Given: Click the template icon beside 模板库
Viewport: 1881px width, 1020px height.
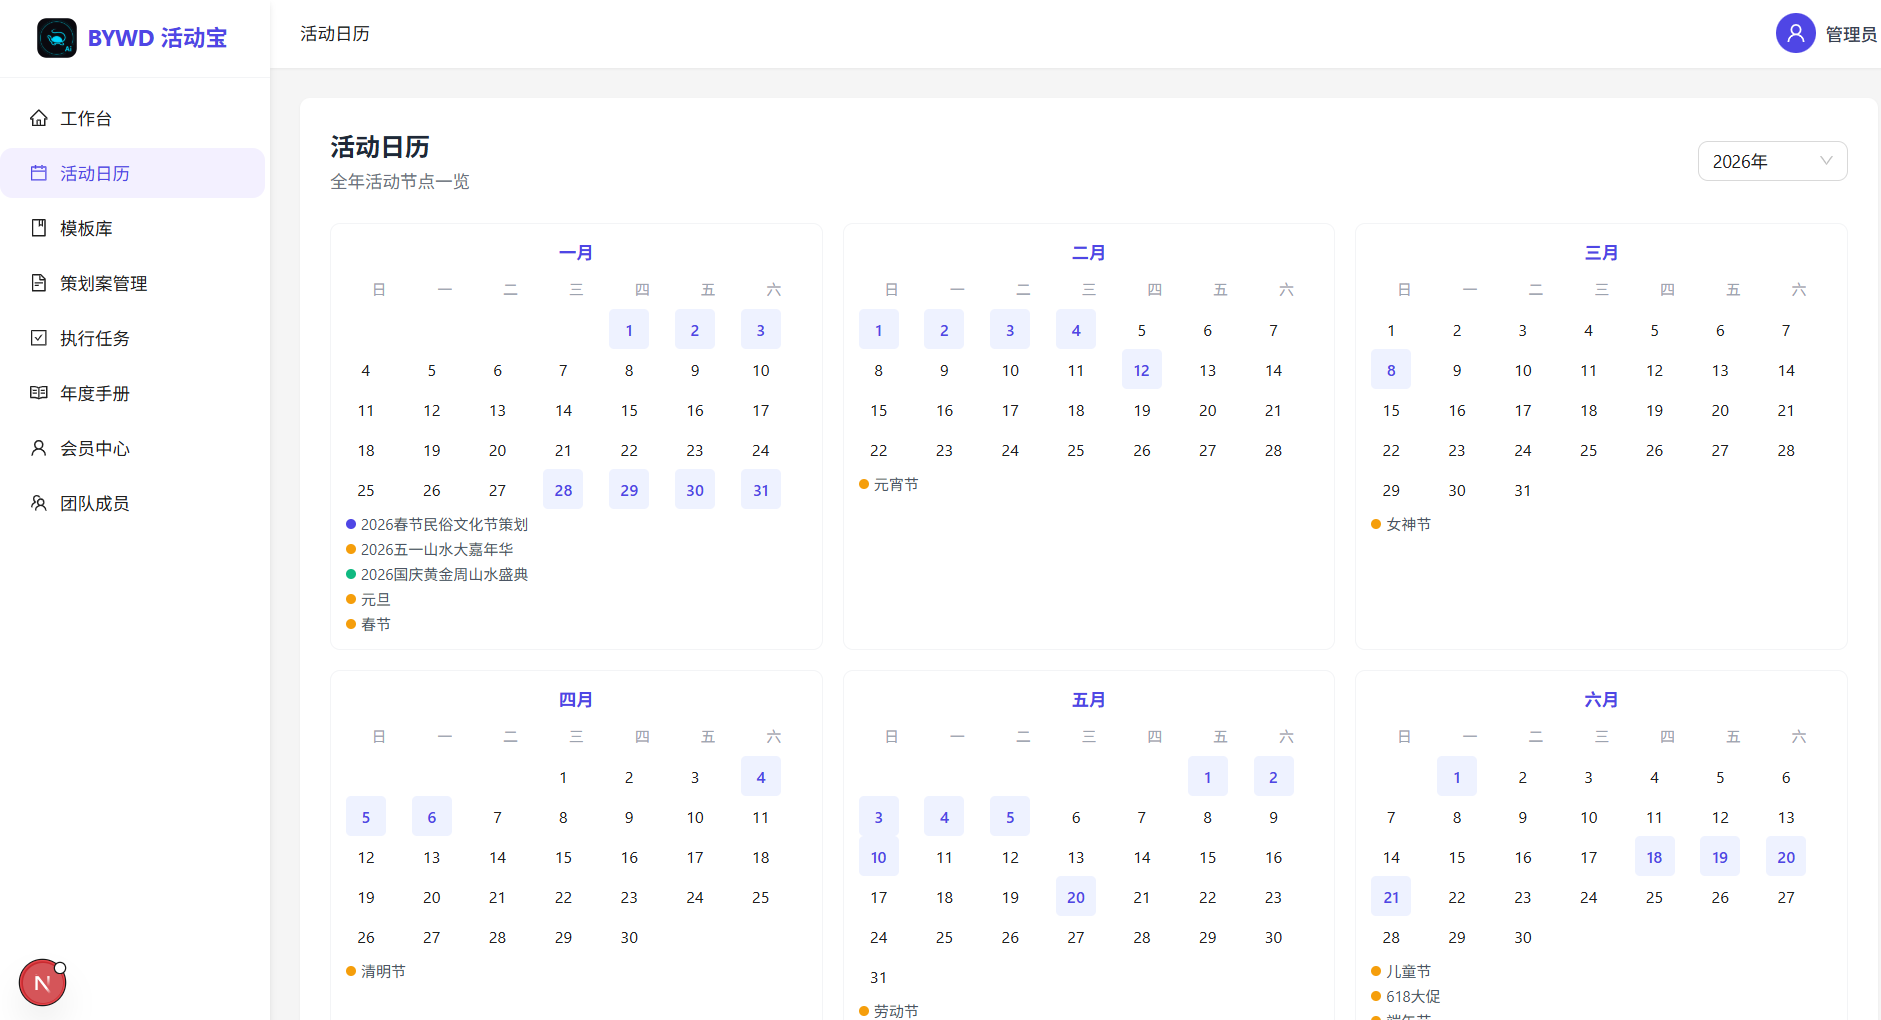Looking at the screenshot, I should (39, 228).
